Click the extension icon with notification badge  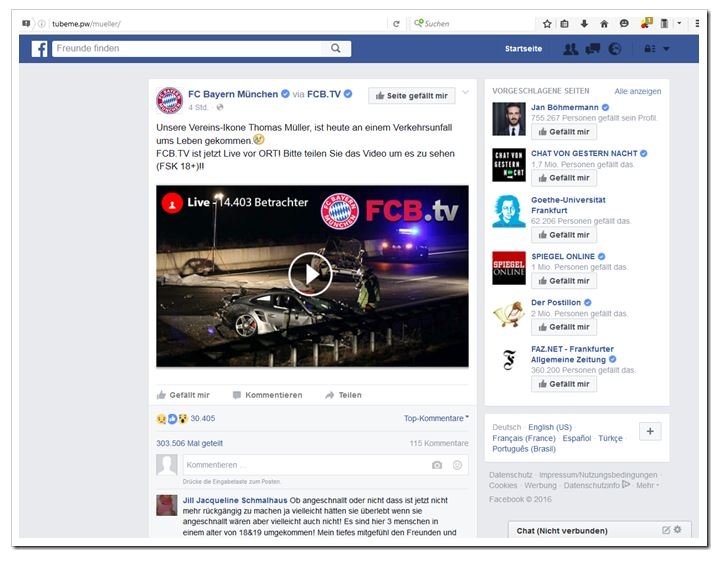point(646,23)
